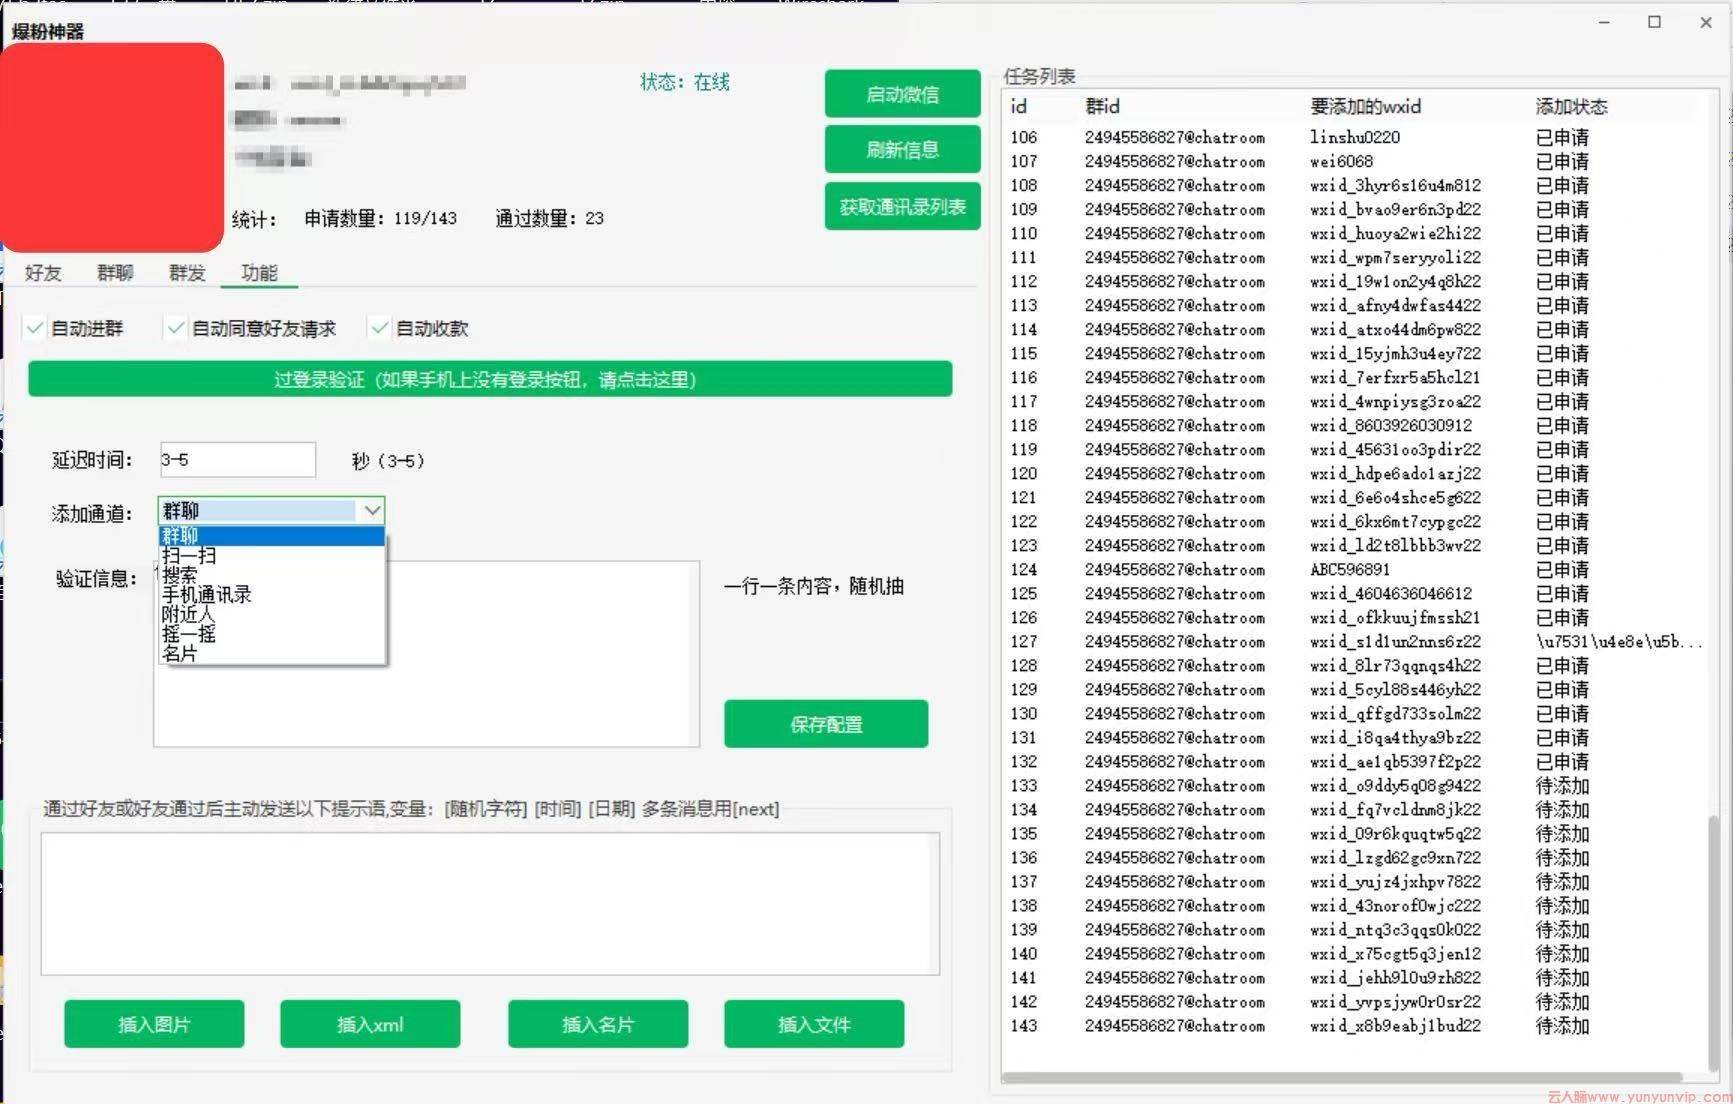Select 手机通讯录 in the dropdown list

(x=271, y=594)
